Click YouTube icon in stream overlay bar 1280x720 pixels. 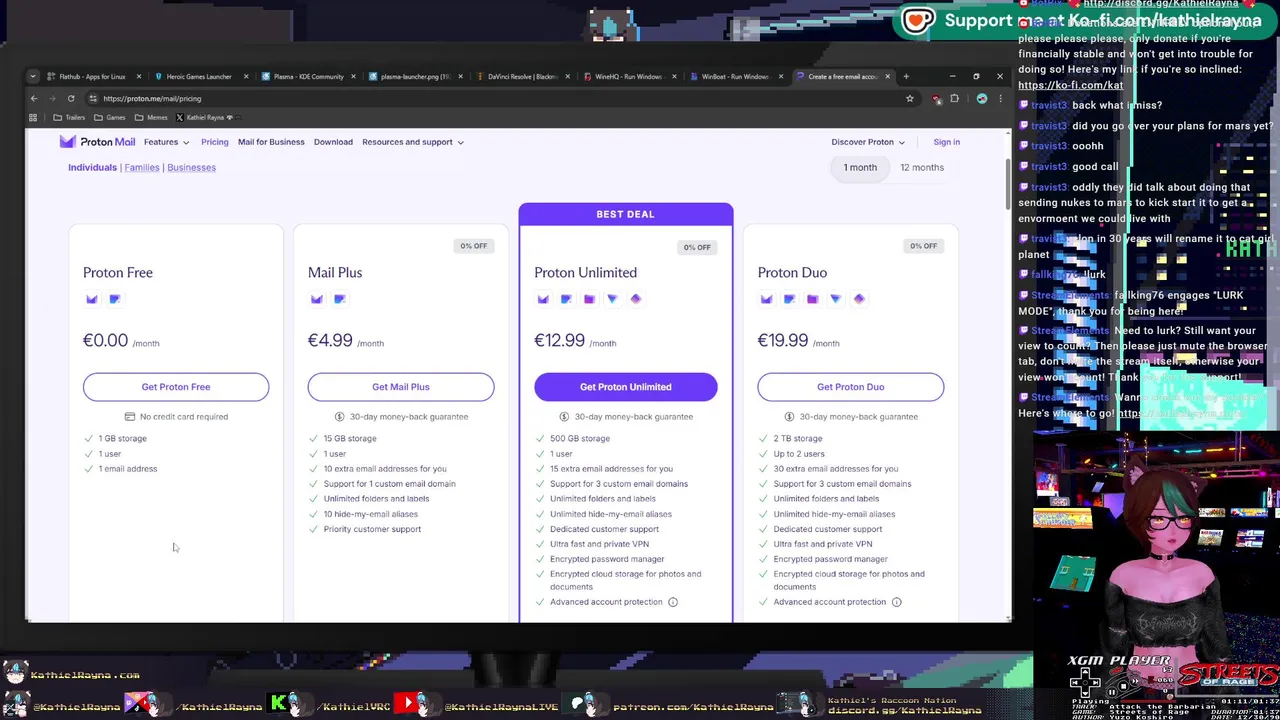pos(408,704)
